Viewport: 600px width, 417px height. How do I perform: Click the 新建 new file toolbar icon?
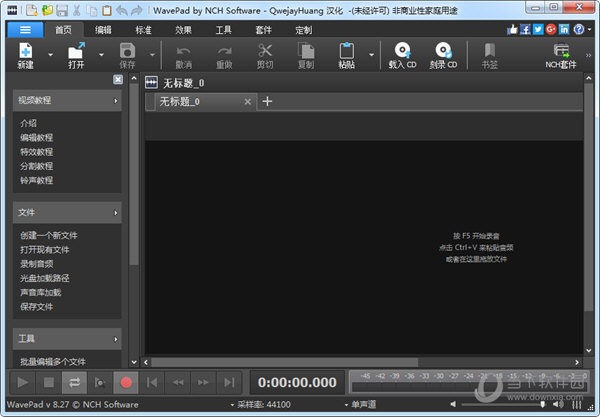click(x=25, y=56)
